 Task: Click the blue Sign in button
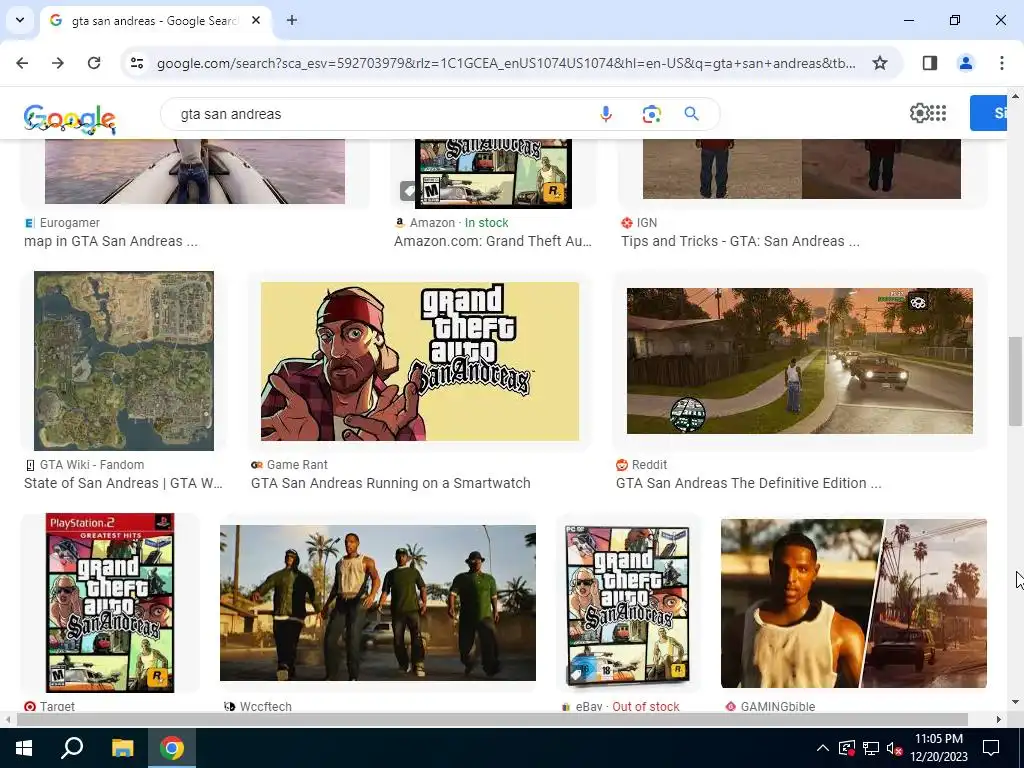988,113
